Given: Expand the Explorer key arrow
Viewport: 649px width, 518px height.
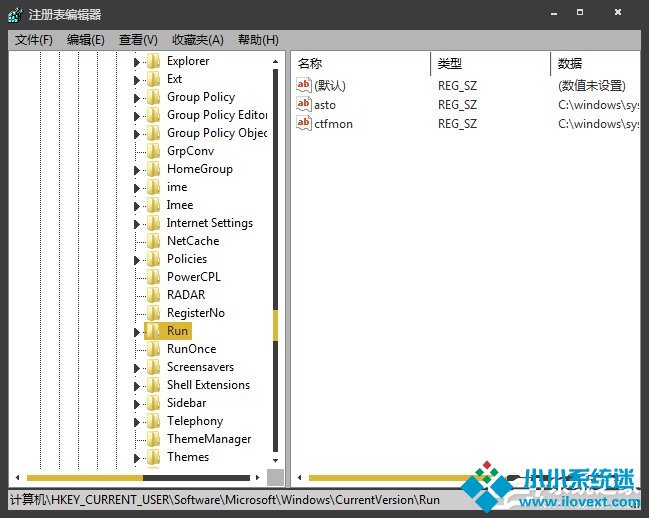Looking at the screenshot, I should [136, 62].
